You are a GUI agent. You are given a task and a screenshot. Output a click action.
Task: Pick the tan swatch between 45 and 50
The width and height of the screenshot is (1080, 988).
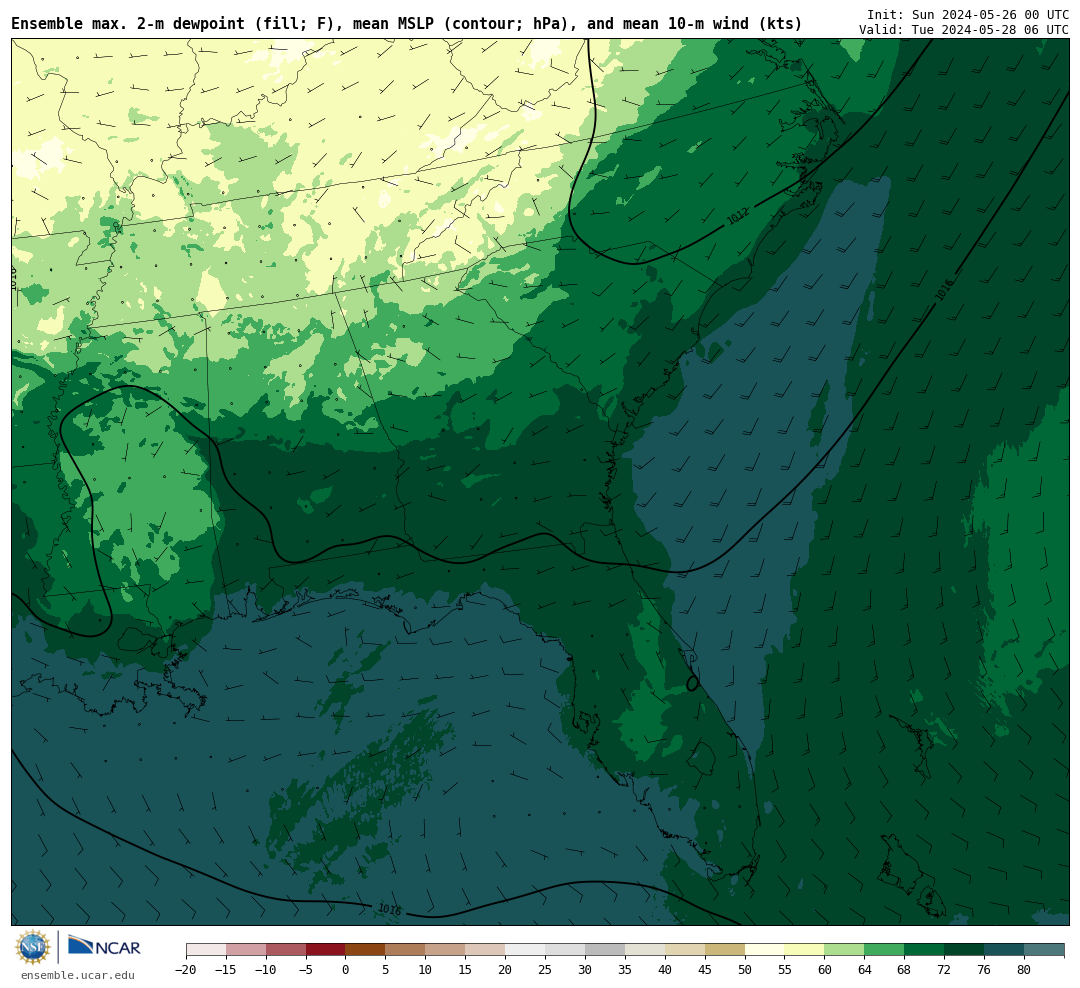coord(725,950)
